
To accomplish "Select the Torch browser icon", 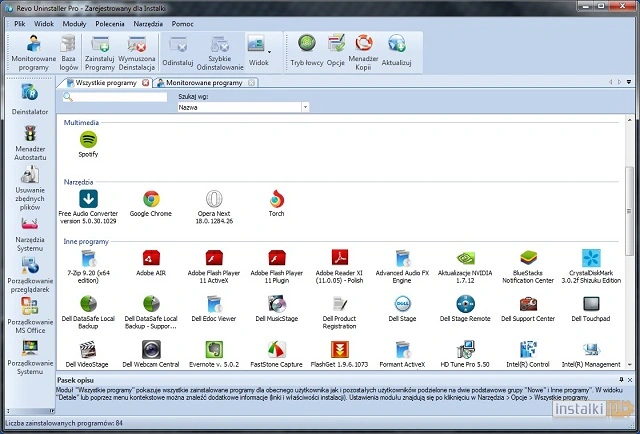I will (278, 203).
